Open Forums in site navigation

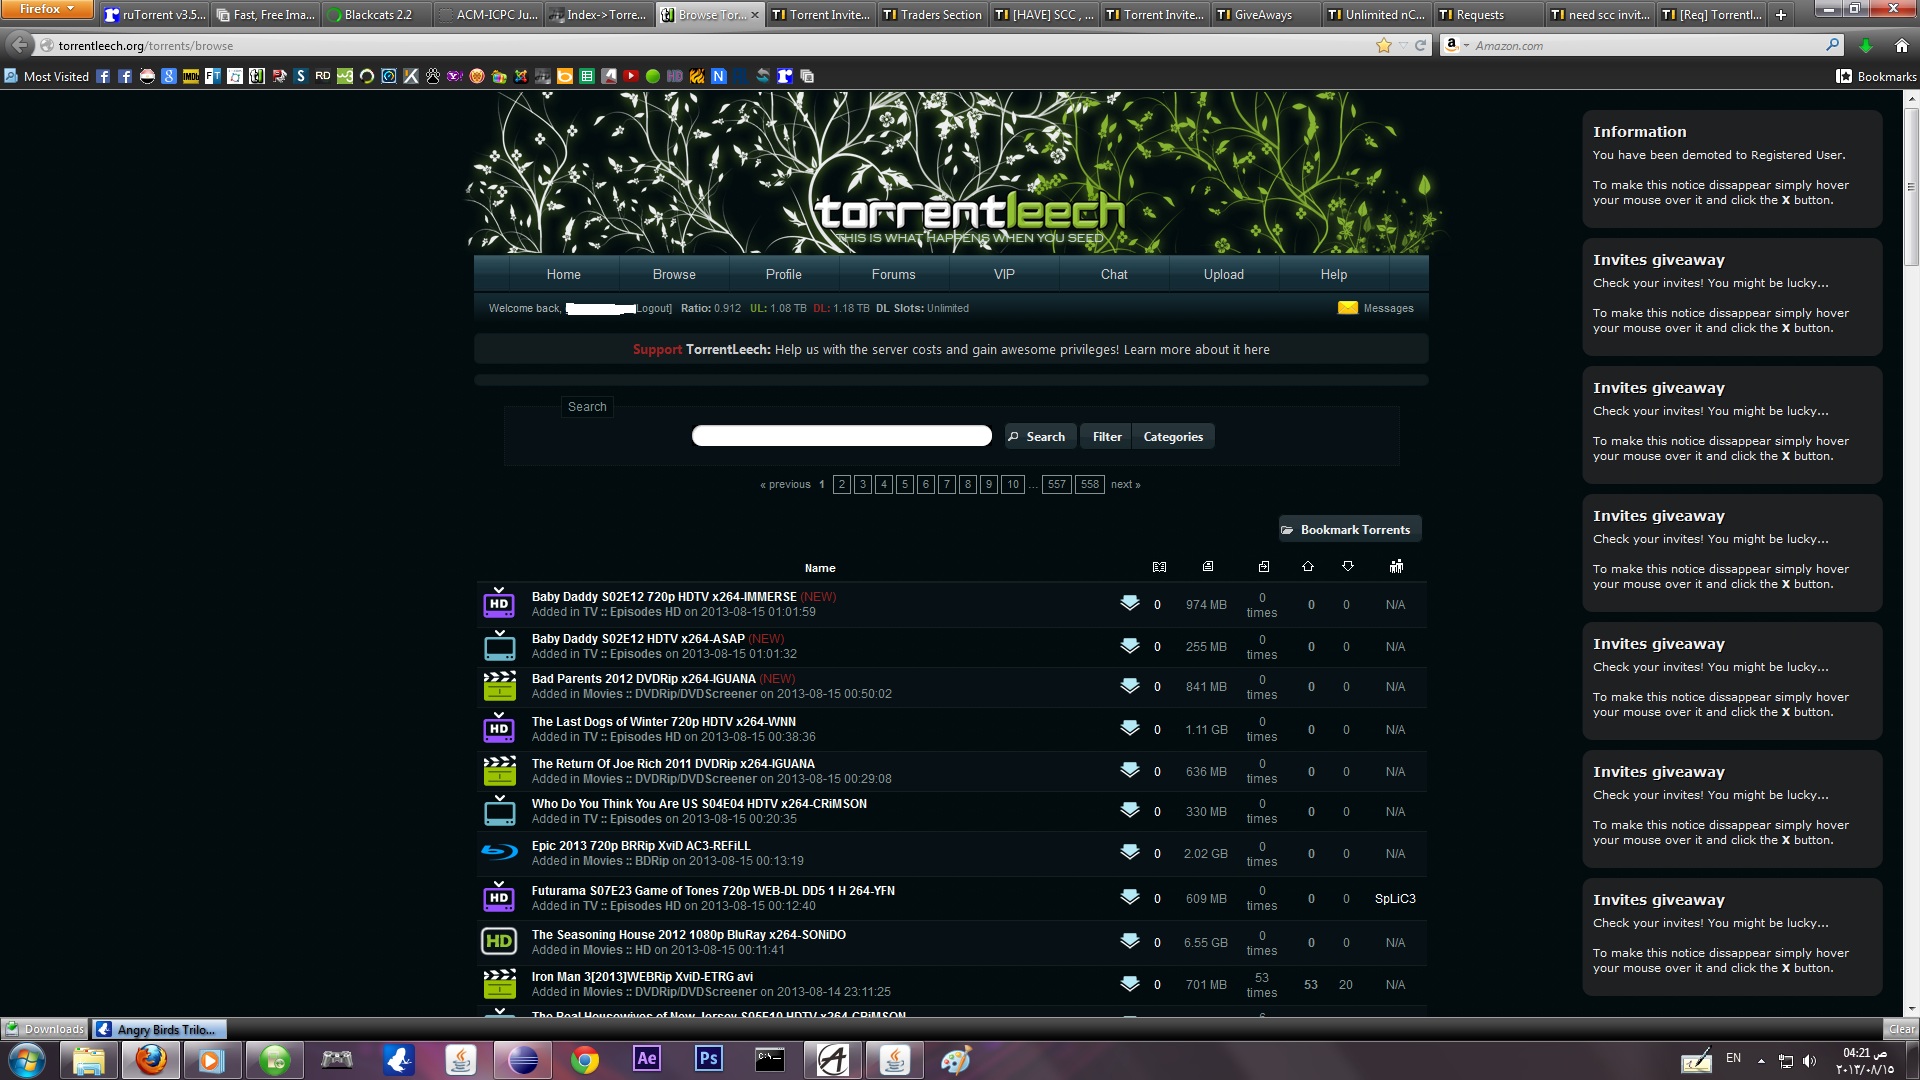pos(893,274)
